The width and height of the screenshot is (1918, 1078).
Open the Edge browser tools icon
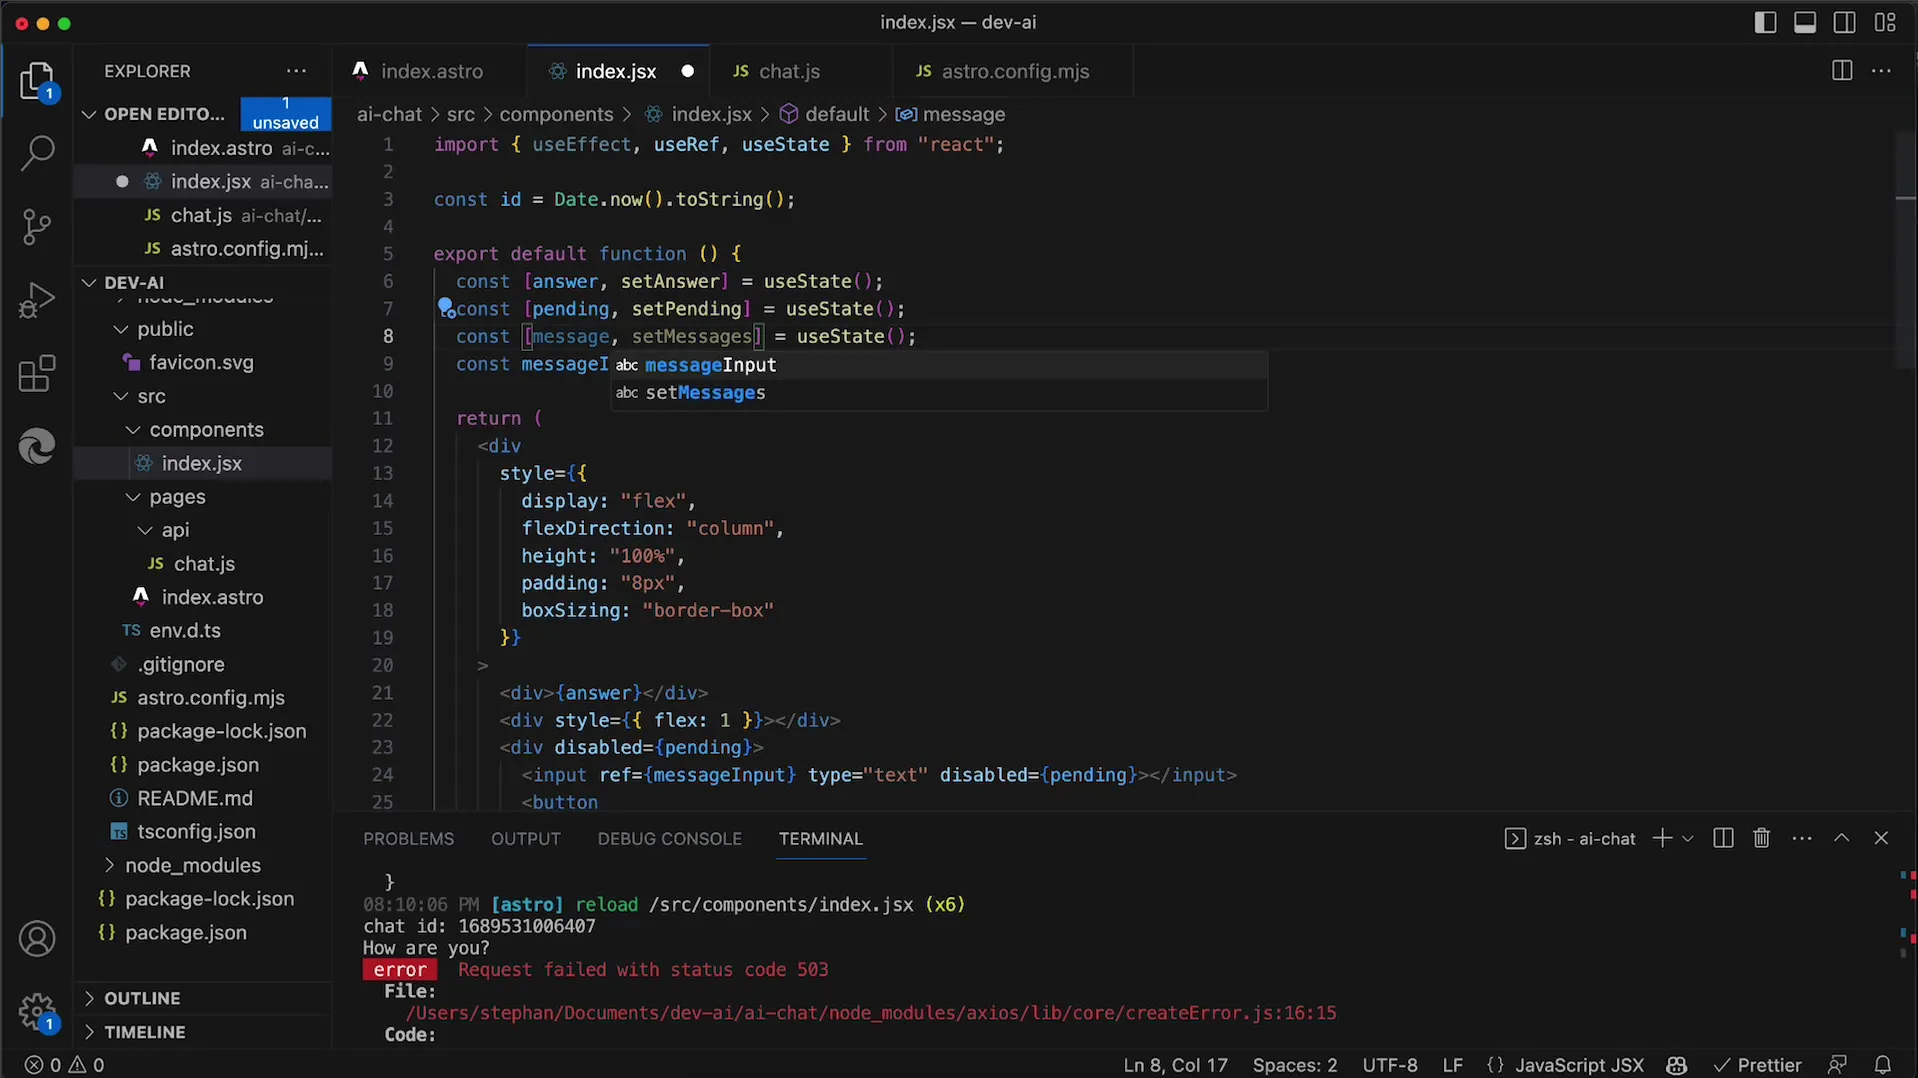click(x=38, y=446)
